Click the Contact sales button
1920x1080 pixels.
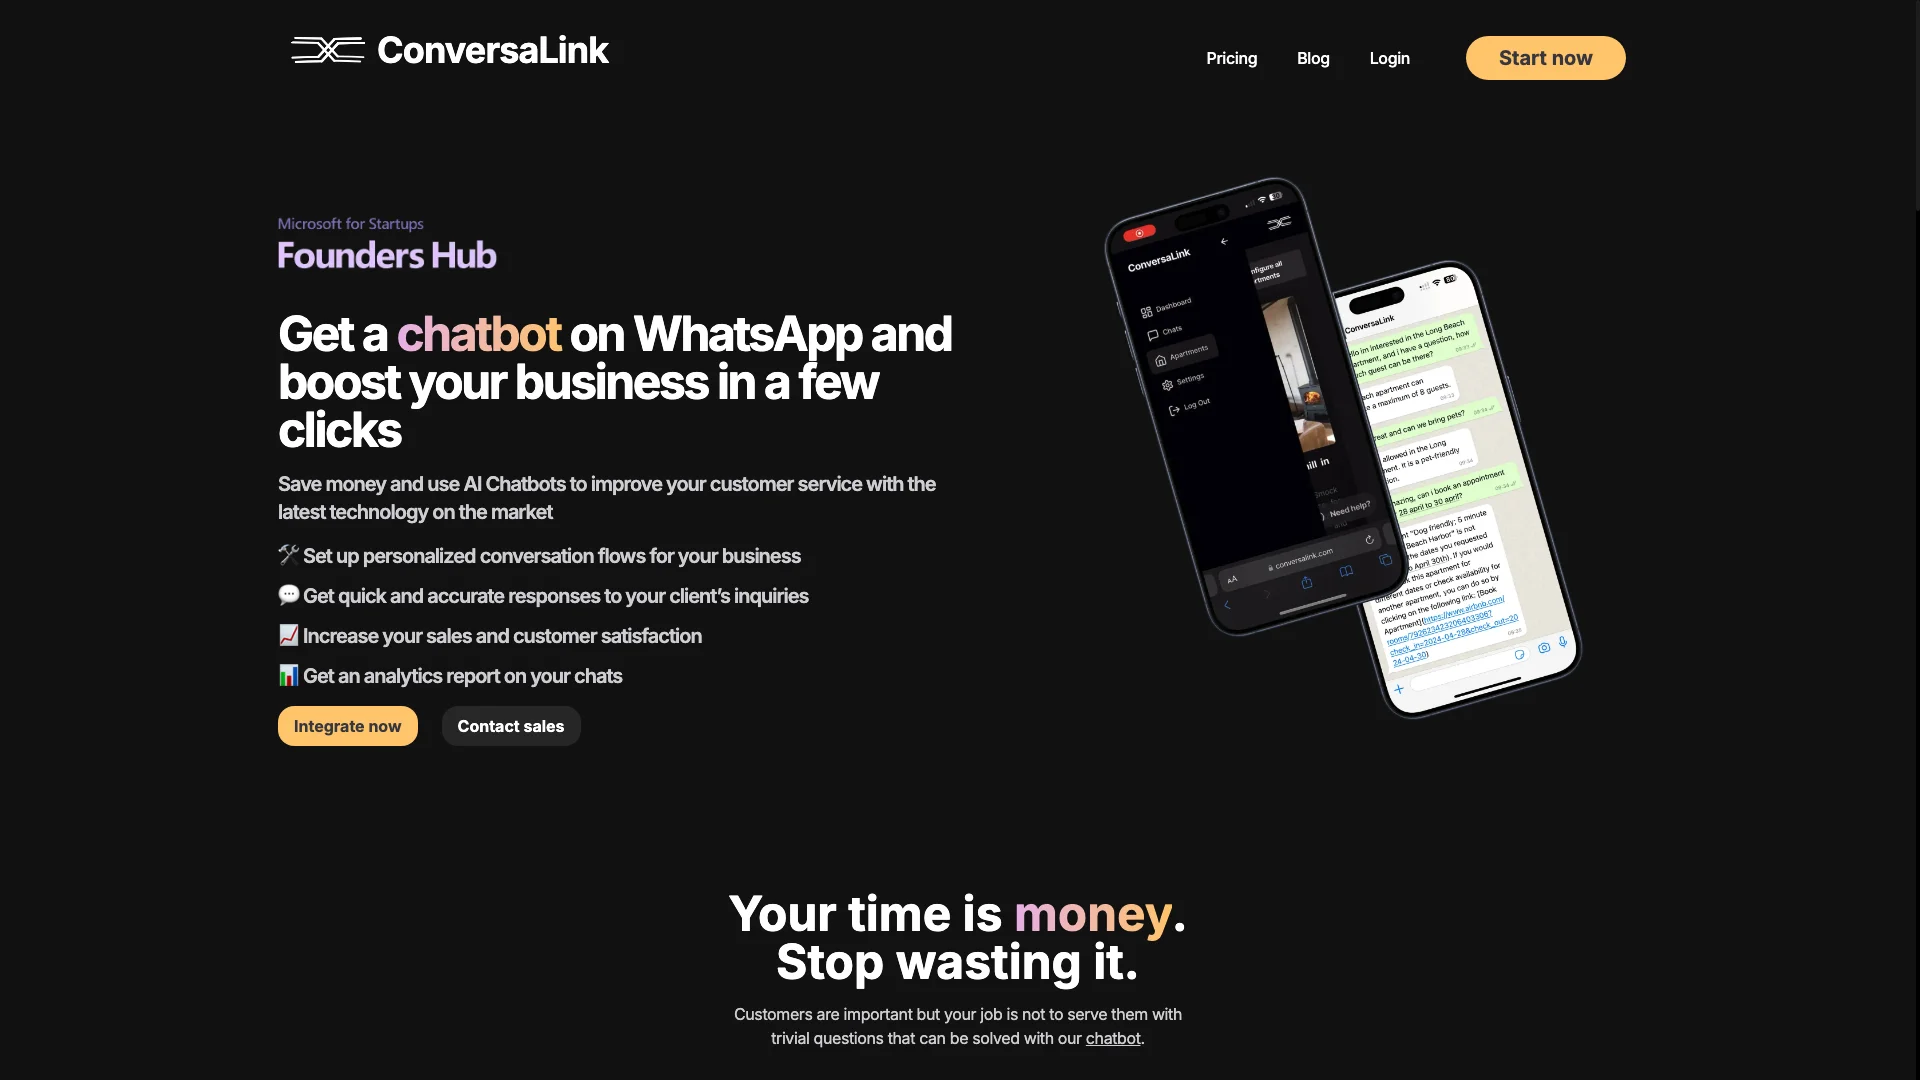(510, 725)
